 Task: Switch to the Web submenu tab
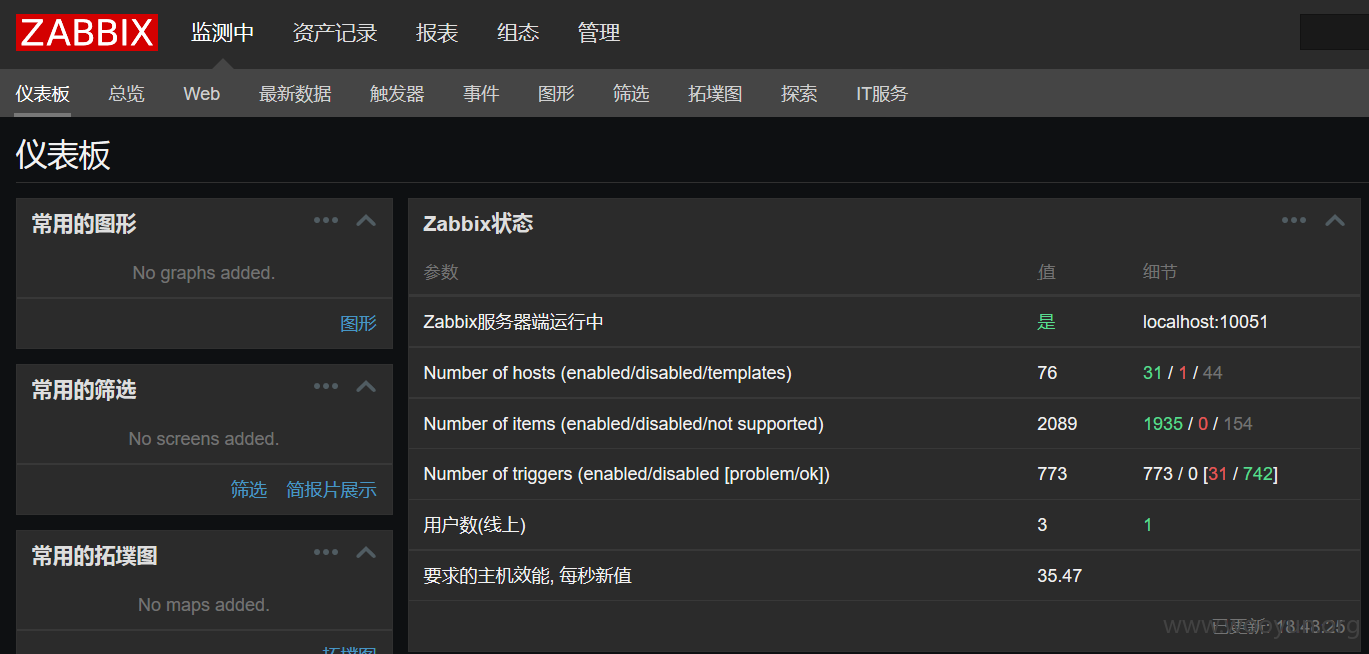(202, 94)
